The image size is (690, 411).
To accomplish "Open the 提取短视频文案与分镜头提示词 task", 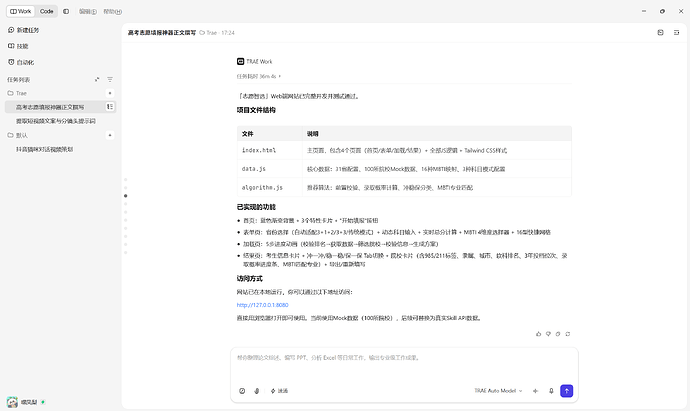I will [56, 121].
